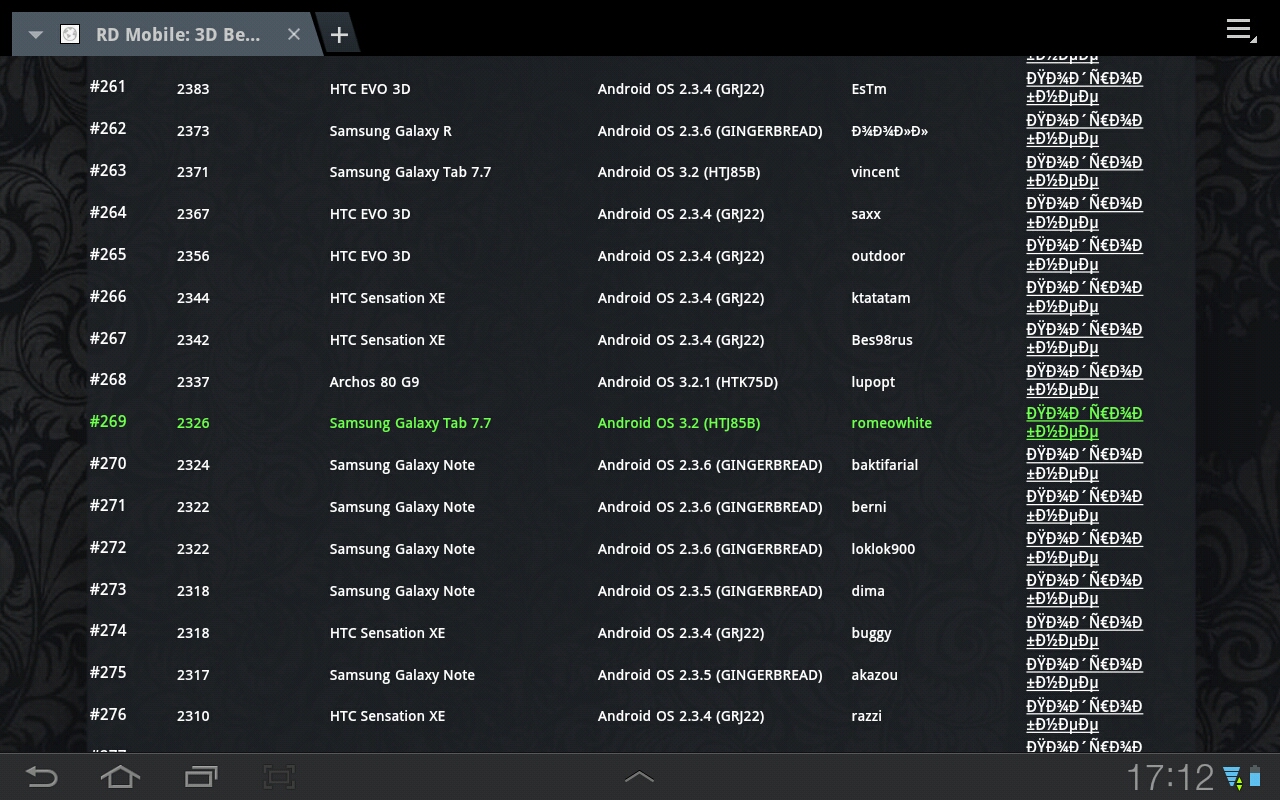This screenshot has height=800, width=1280.
Task: Open details link in razzi row
Action: (x=1084, y=716)
